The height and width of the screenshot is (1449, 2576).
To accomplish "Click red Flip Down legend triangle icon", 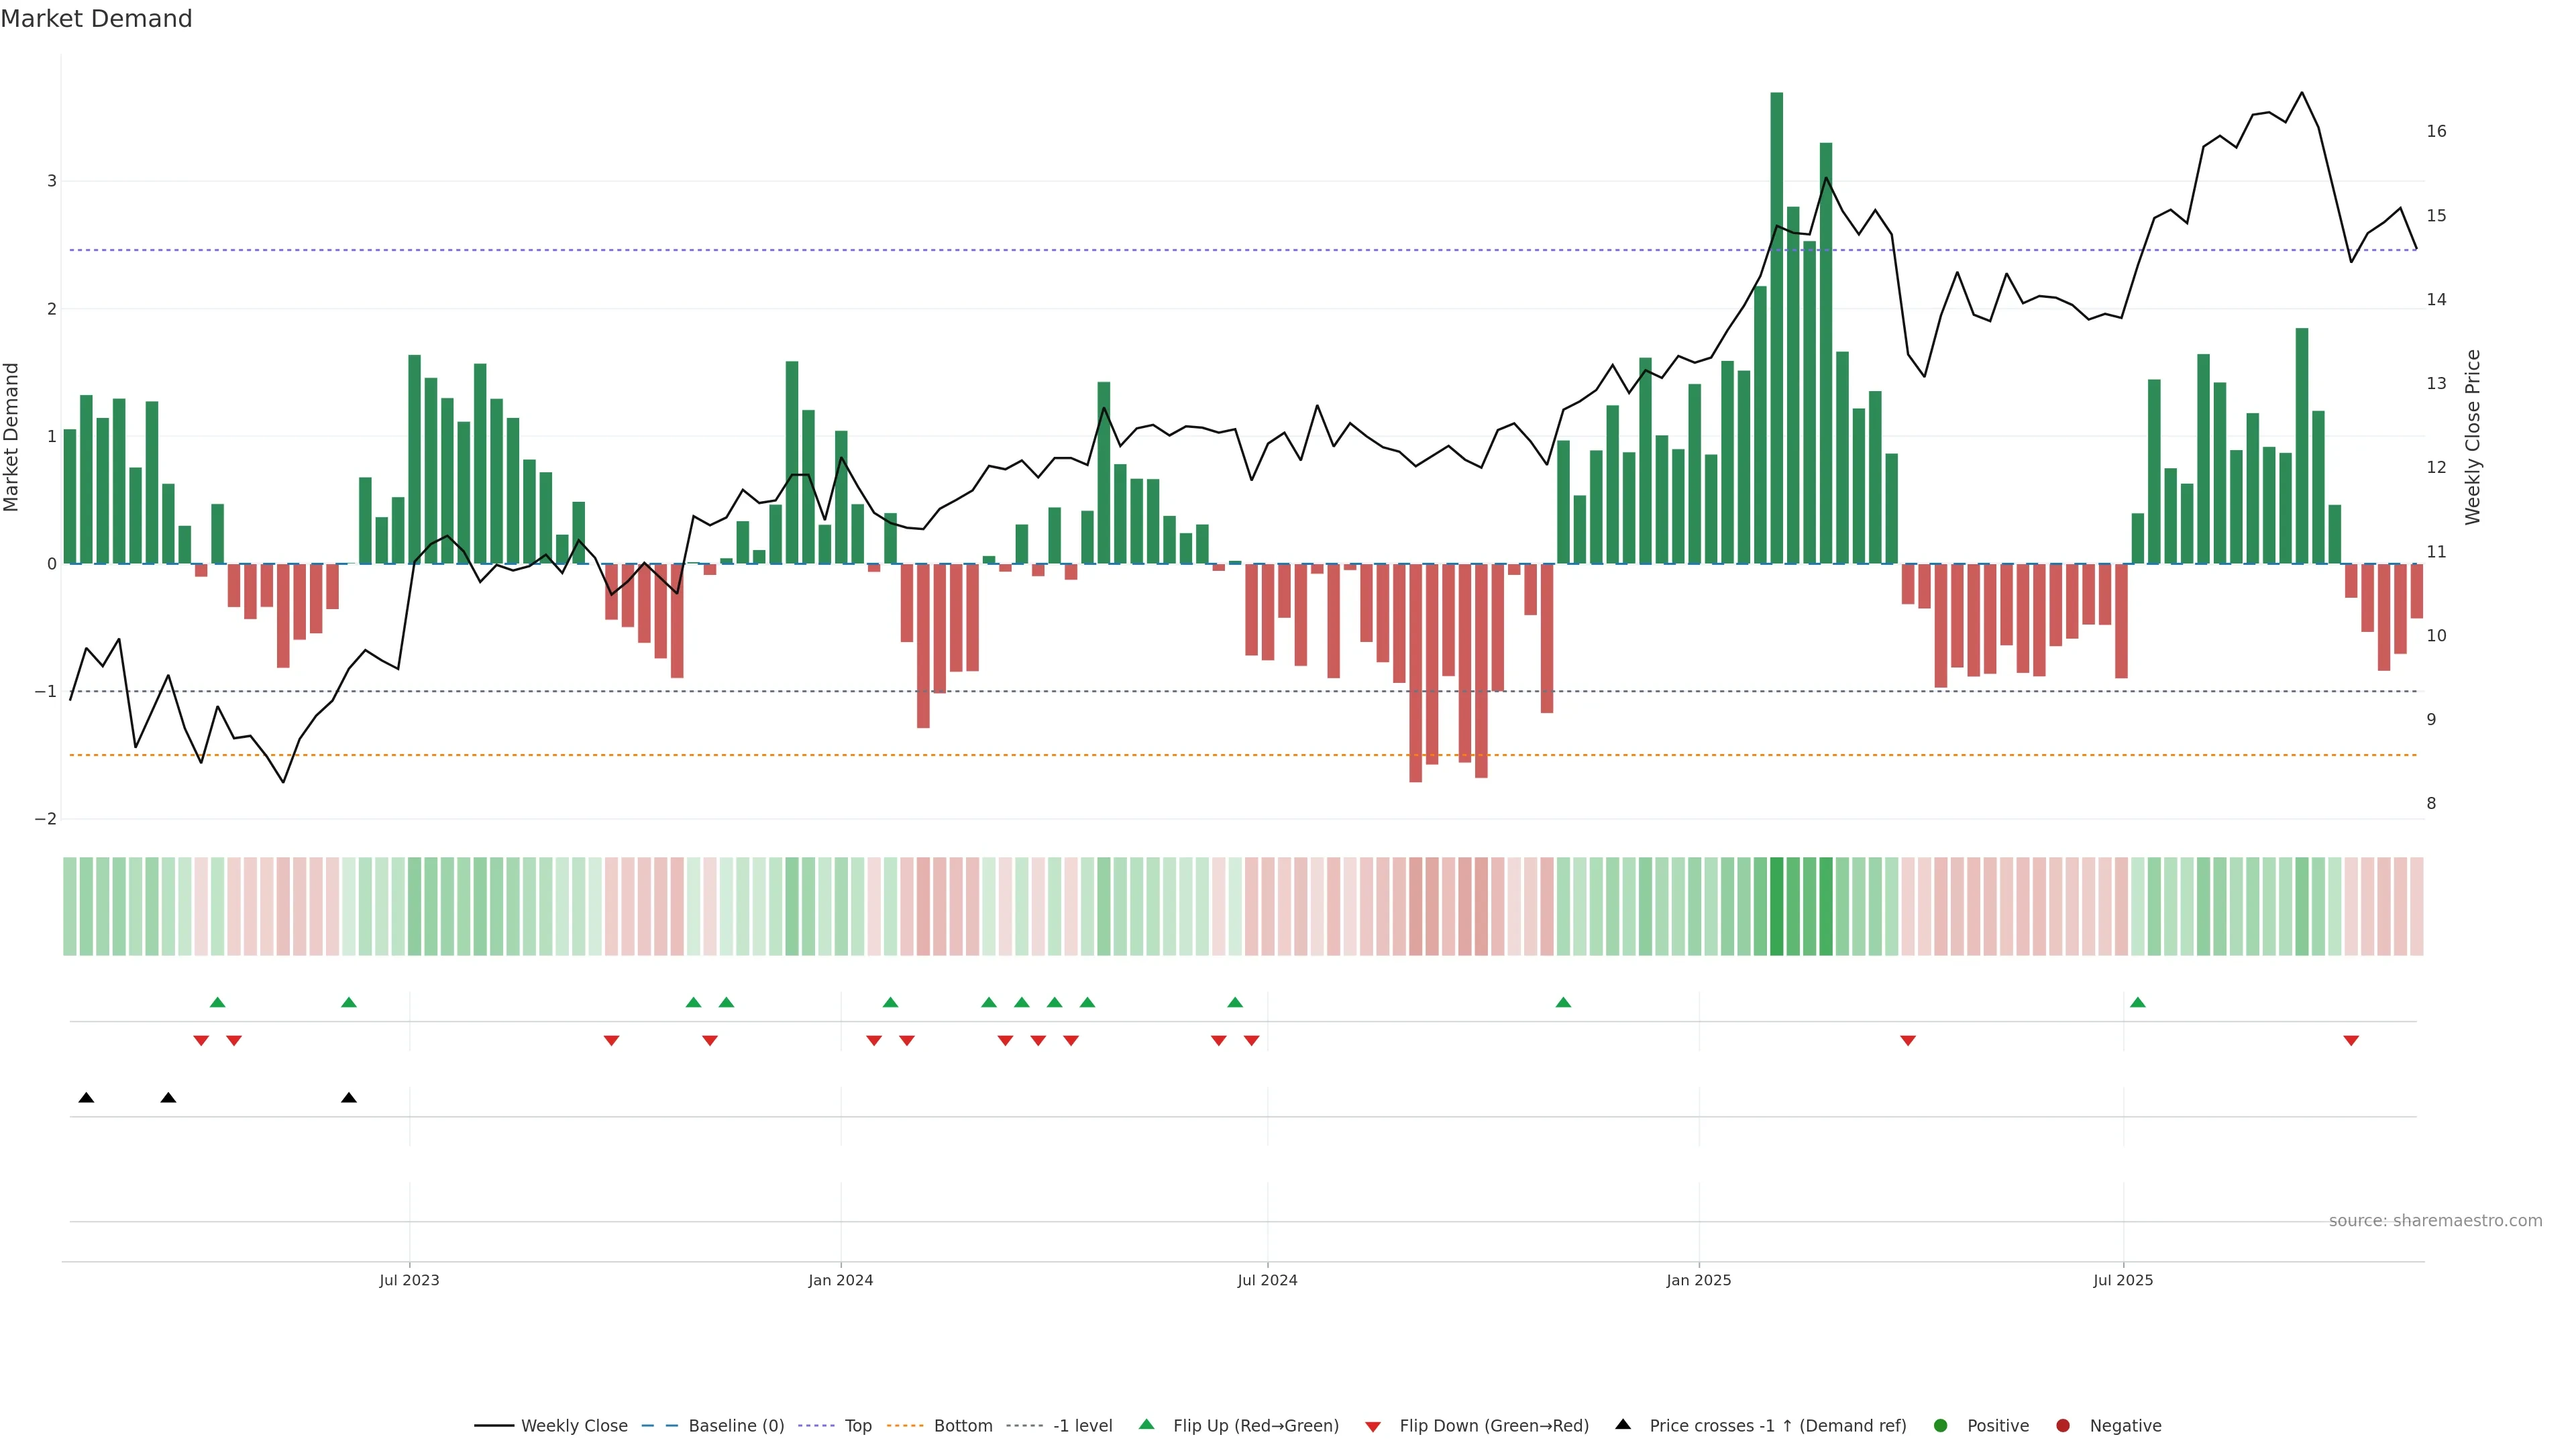I will click(1373, 1427).
